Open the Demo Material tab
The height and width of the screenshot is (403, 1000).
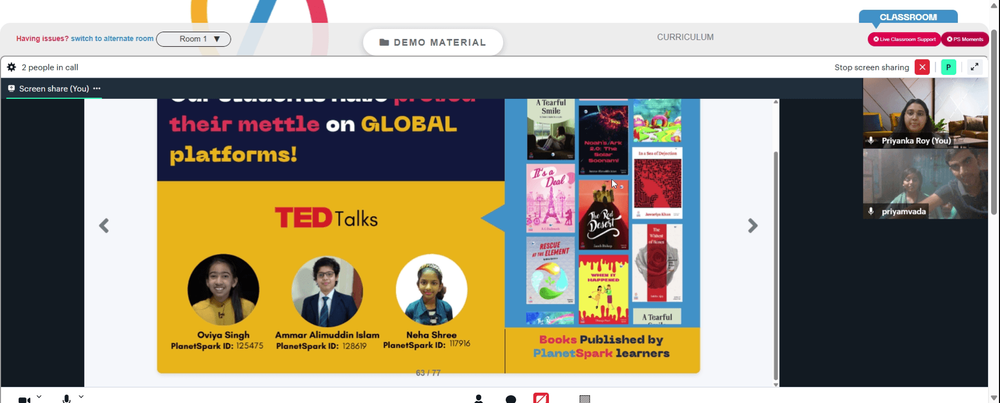pos(433,43)
